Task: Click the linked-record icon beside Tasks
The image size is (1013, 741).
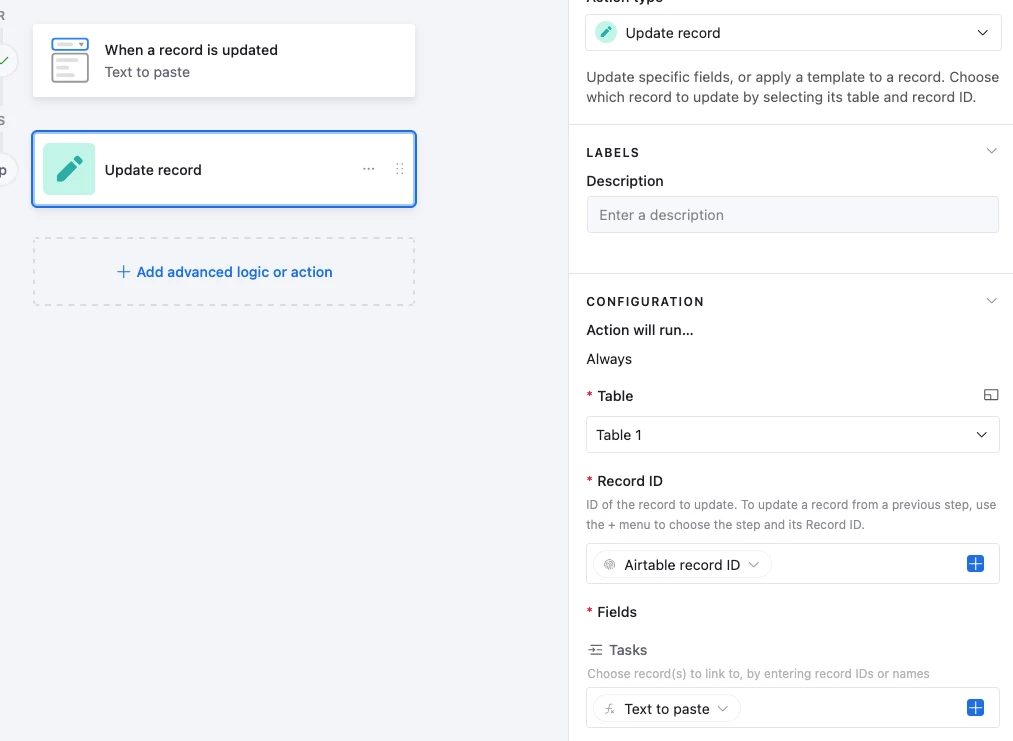Action: [x=595, y=650]
